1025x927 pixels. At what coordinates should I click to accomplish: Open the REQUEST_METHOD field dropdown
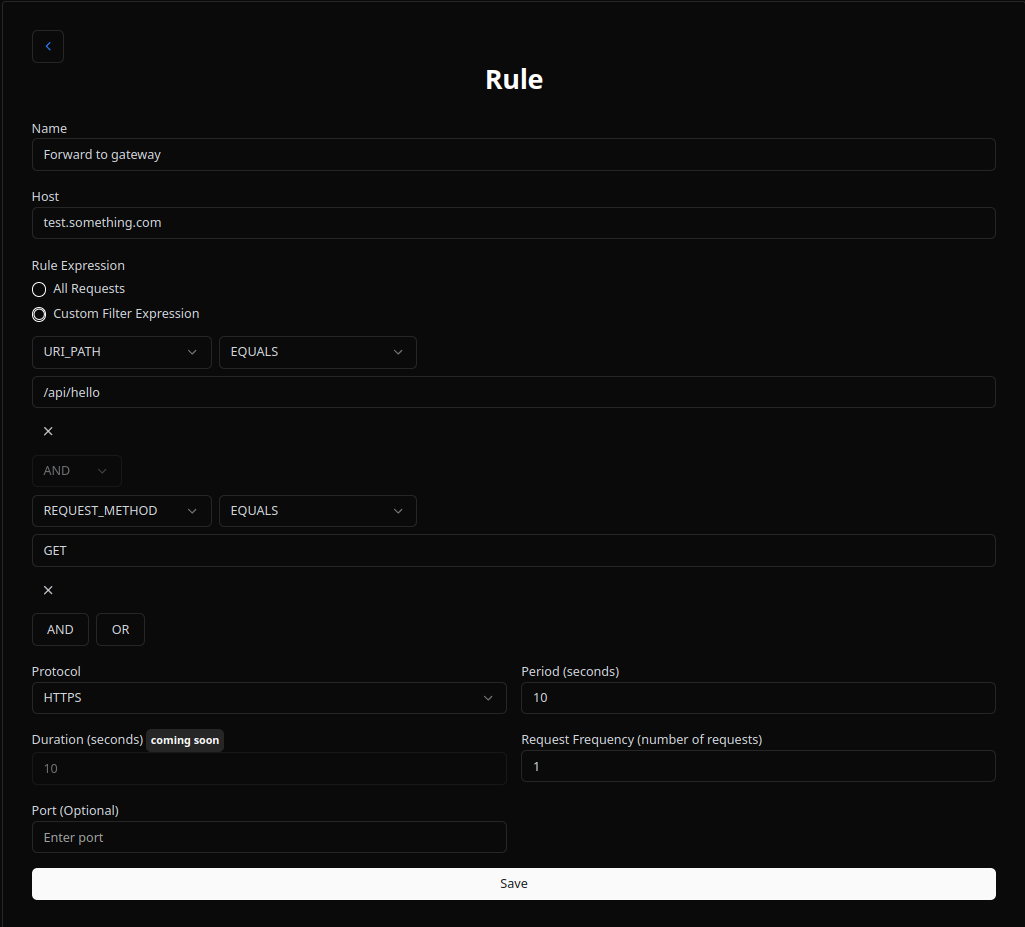coord(121,511)
